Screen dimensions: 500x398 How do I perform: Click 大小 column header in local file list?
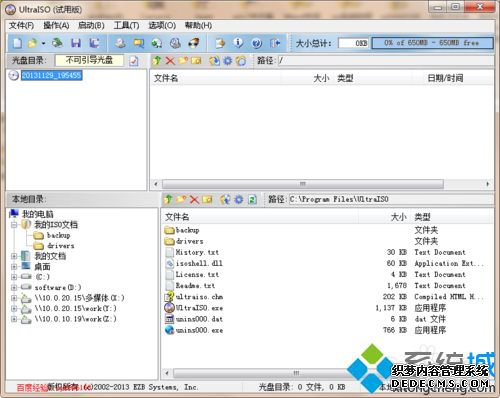(399, 217)
